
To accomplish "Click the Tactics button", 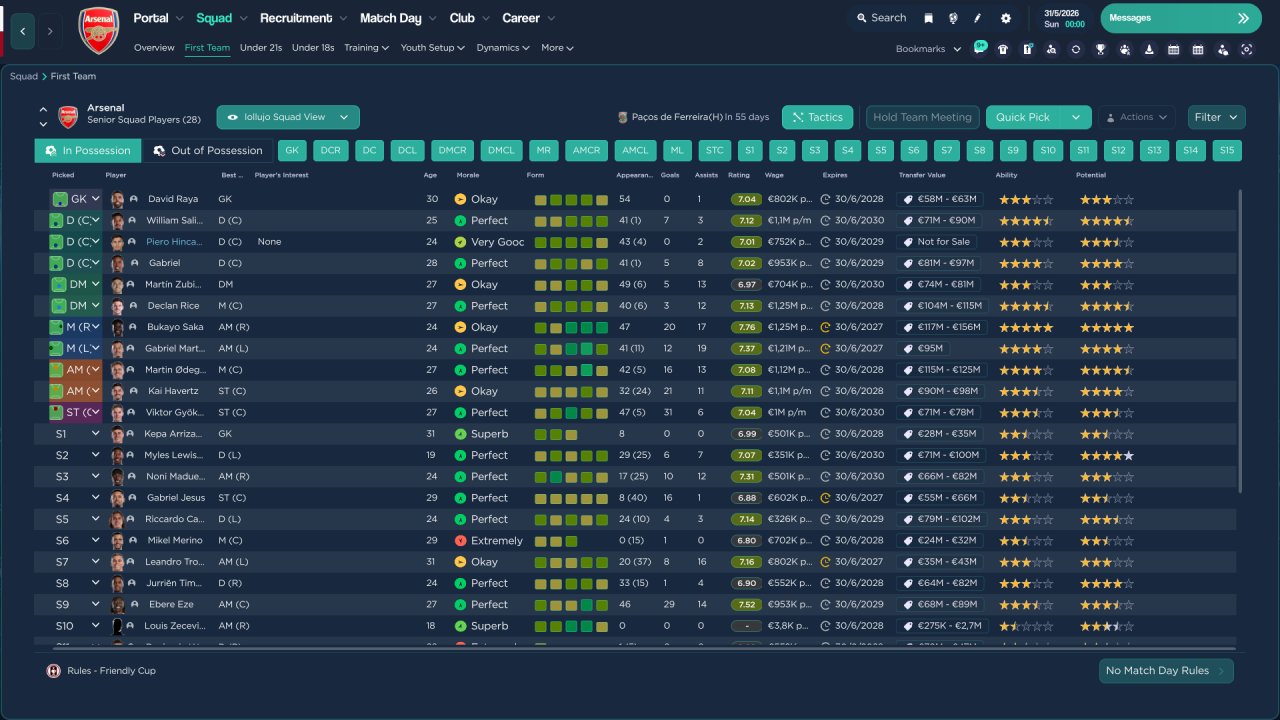I will [817, 117].
